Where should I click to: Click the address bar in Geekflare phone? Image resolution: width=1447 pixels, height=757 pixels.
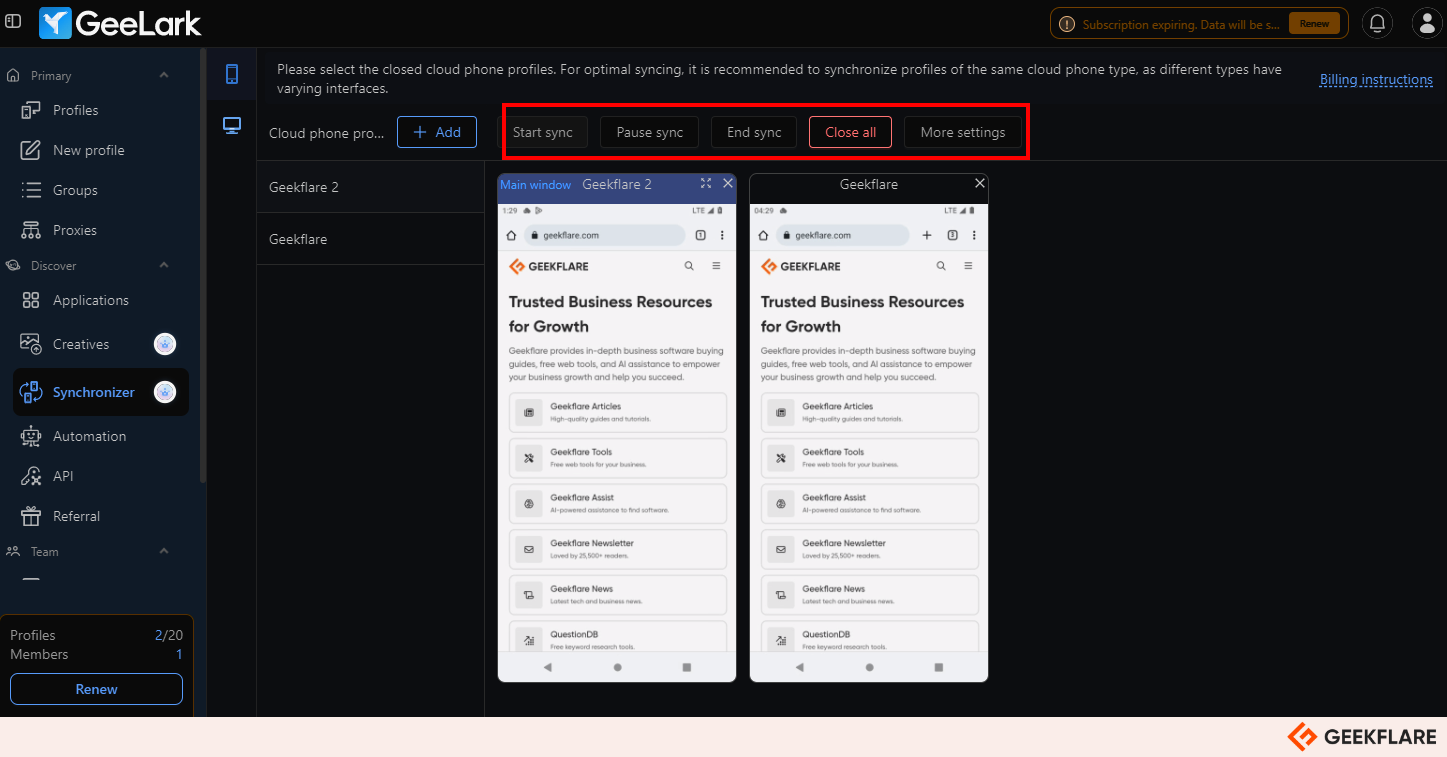pyautogui.click(x=842, y=235)
